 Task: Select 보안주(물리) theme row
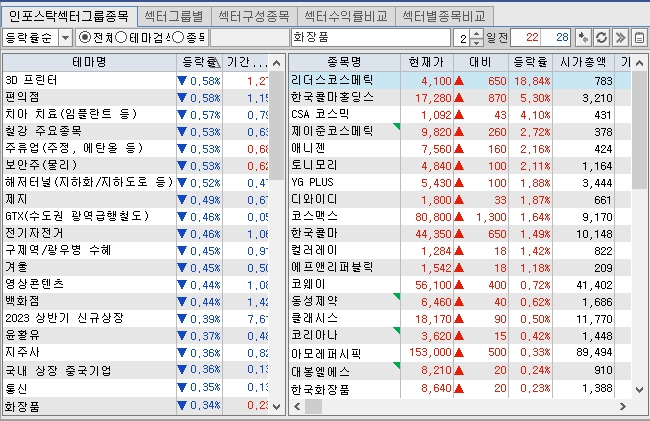click(136, 165)
